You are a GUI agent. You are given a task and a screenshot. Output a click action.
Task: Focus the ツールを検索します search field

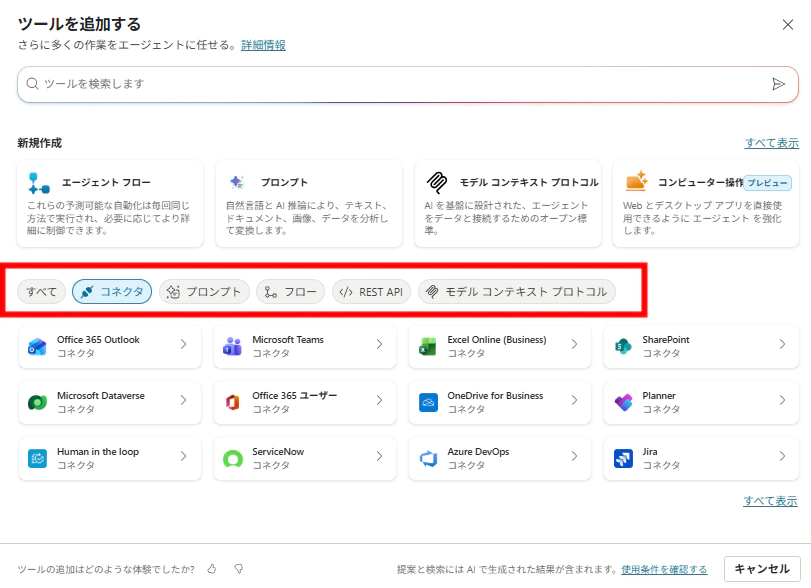(x=408, y=84)
